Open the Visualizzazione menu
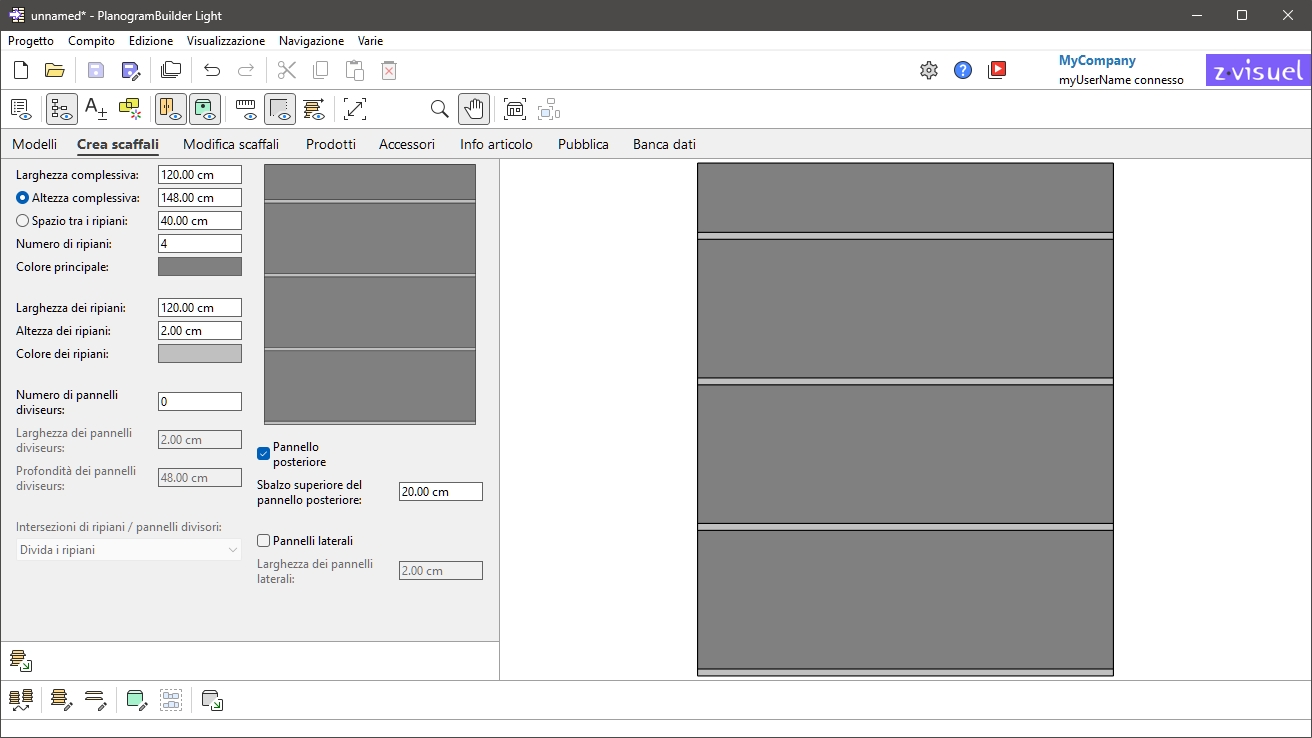Screen dimensions: 1312x738 (x=226, y=41)
